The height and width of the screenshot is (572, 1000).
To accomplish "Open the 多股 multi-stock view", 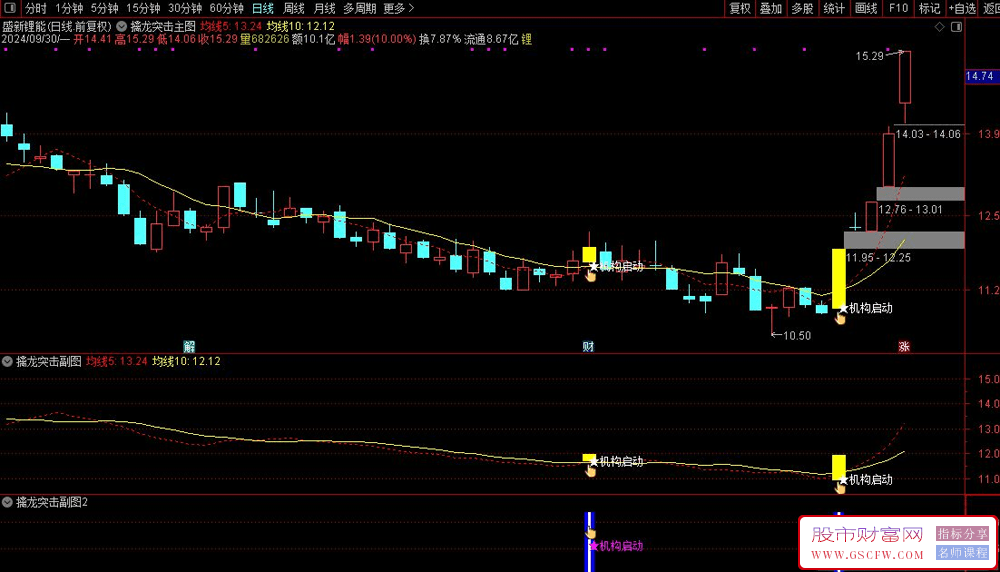I will click(x=802, y=8).
